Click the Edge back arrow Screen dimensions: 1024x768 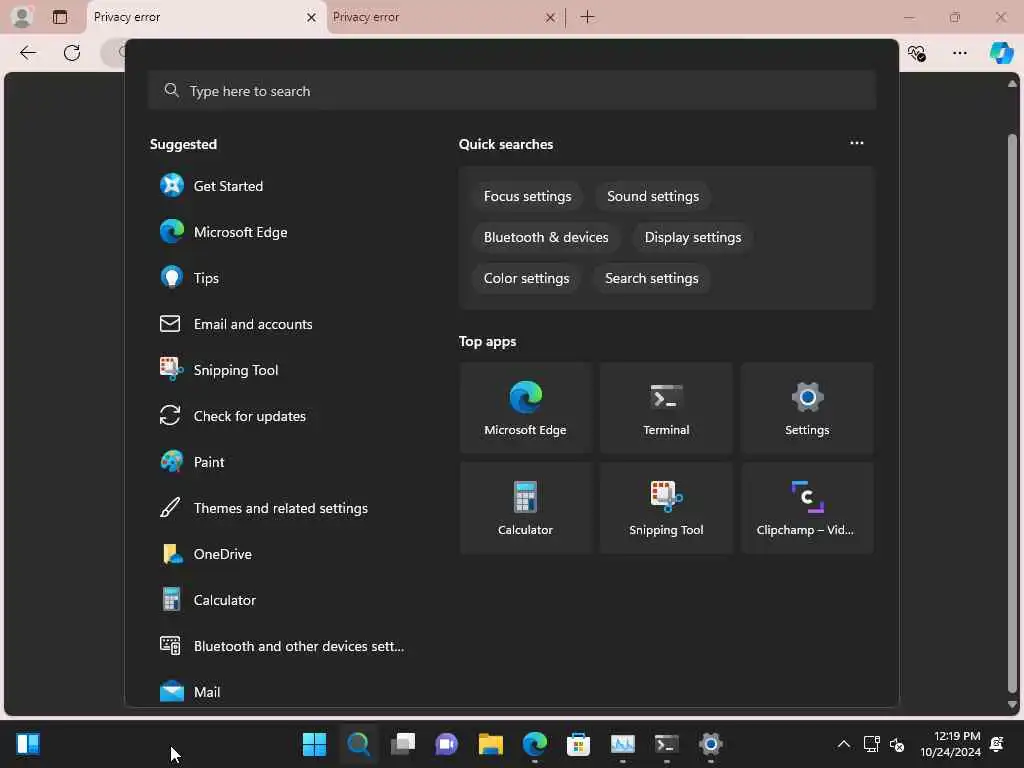28,53
